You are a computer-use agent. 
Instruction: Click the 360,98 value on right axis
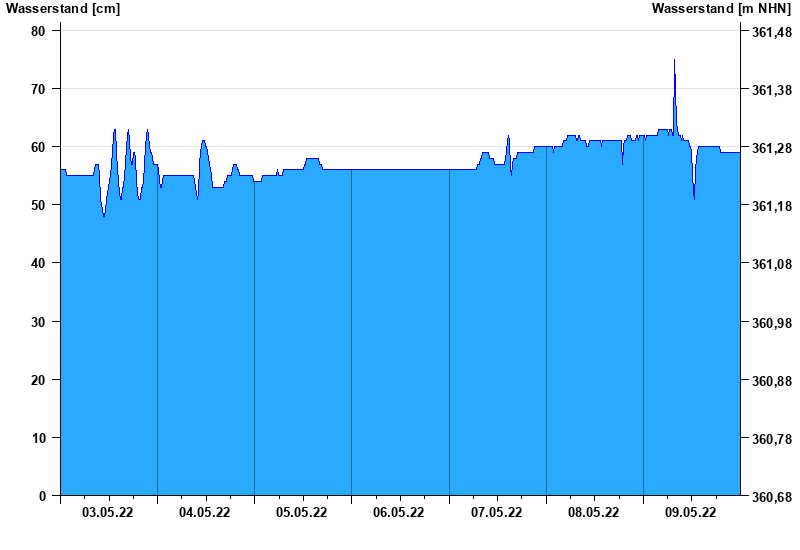772,323
